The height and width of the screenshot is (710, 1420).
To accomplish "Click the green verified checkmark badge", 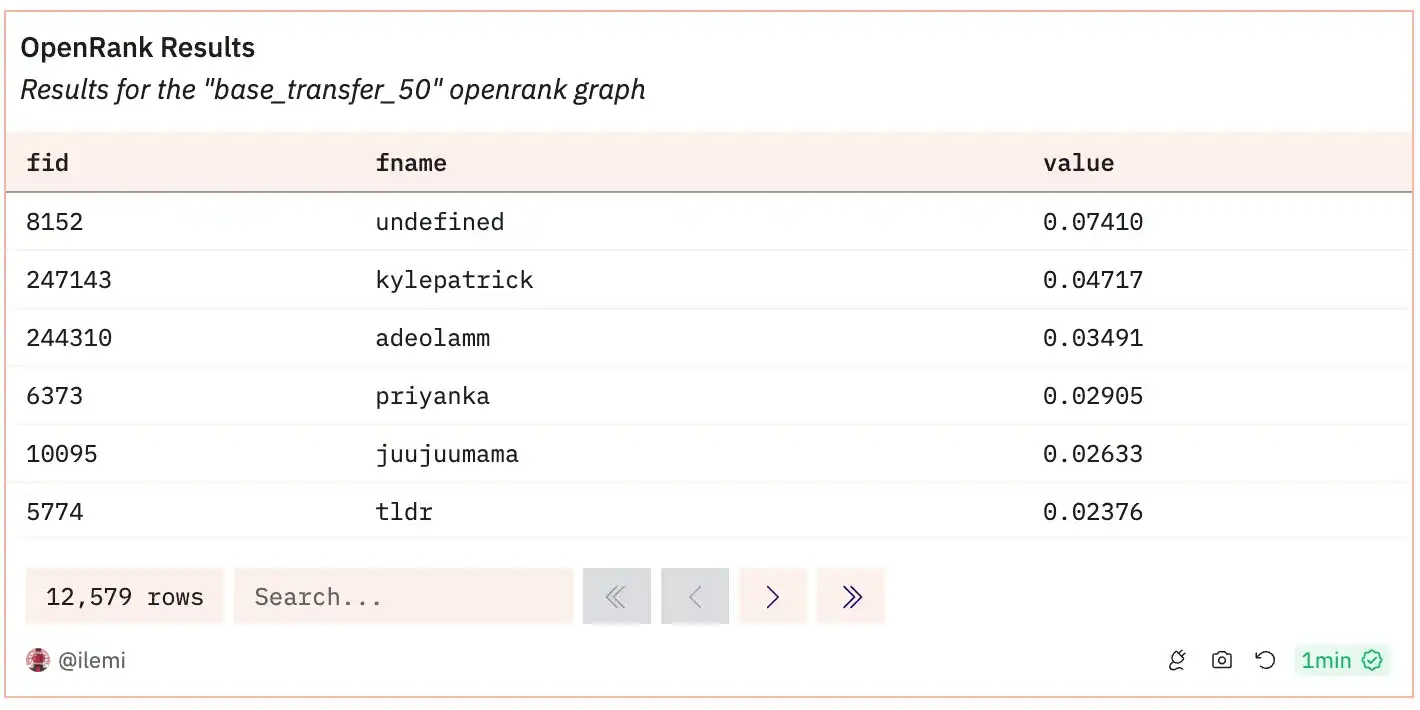I will pos(1372,660).
